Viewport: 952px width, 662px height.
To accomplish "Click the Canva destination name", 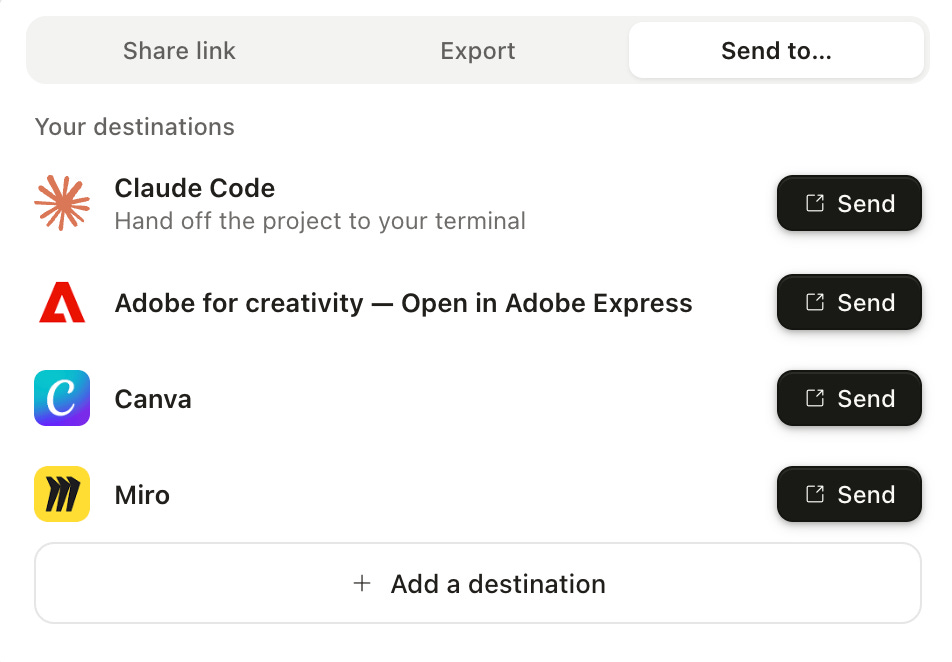I will (x=153, y=399).
